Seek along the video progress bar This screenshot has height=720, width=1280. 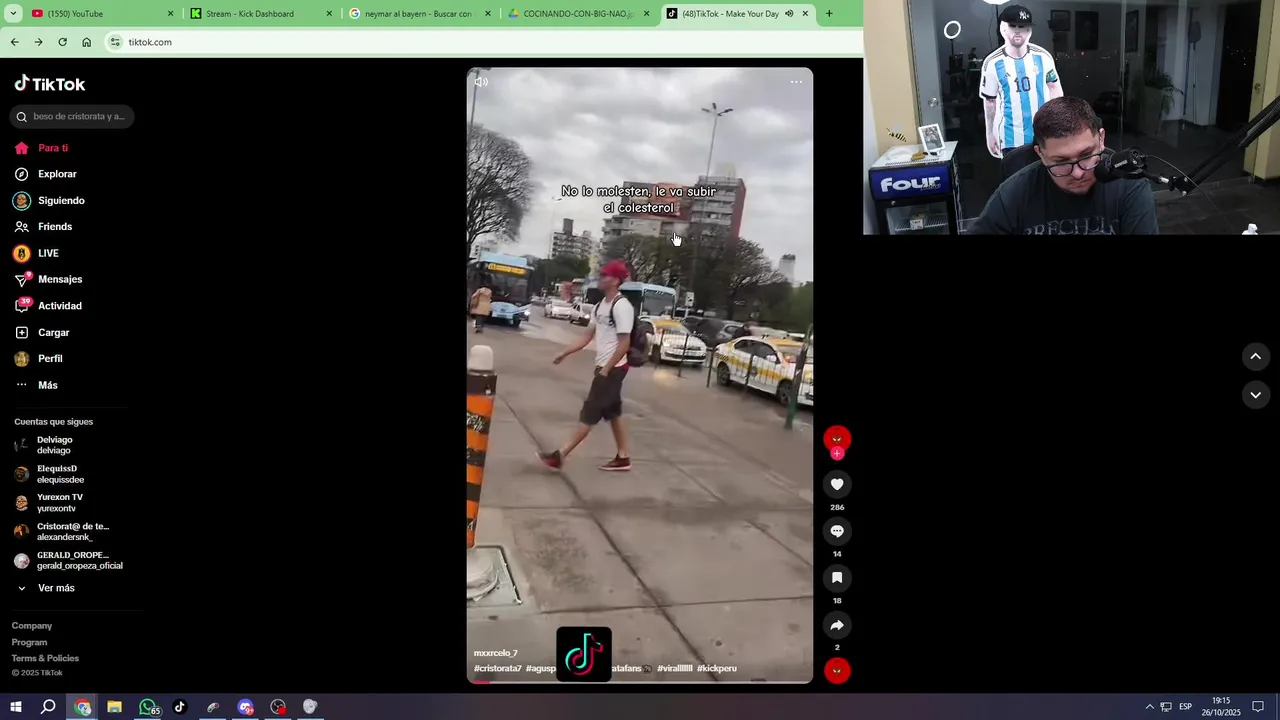point(640,681)
